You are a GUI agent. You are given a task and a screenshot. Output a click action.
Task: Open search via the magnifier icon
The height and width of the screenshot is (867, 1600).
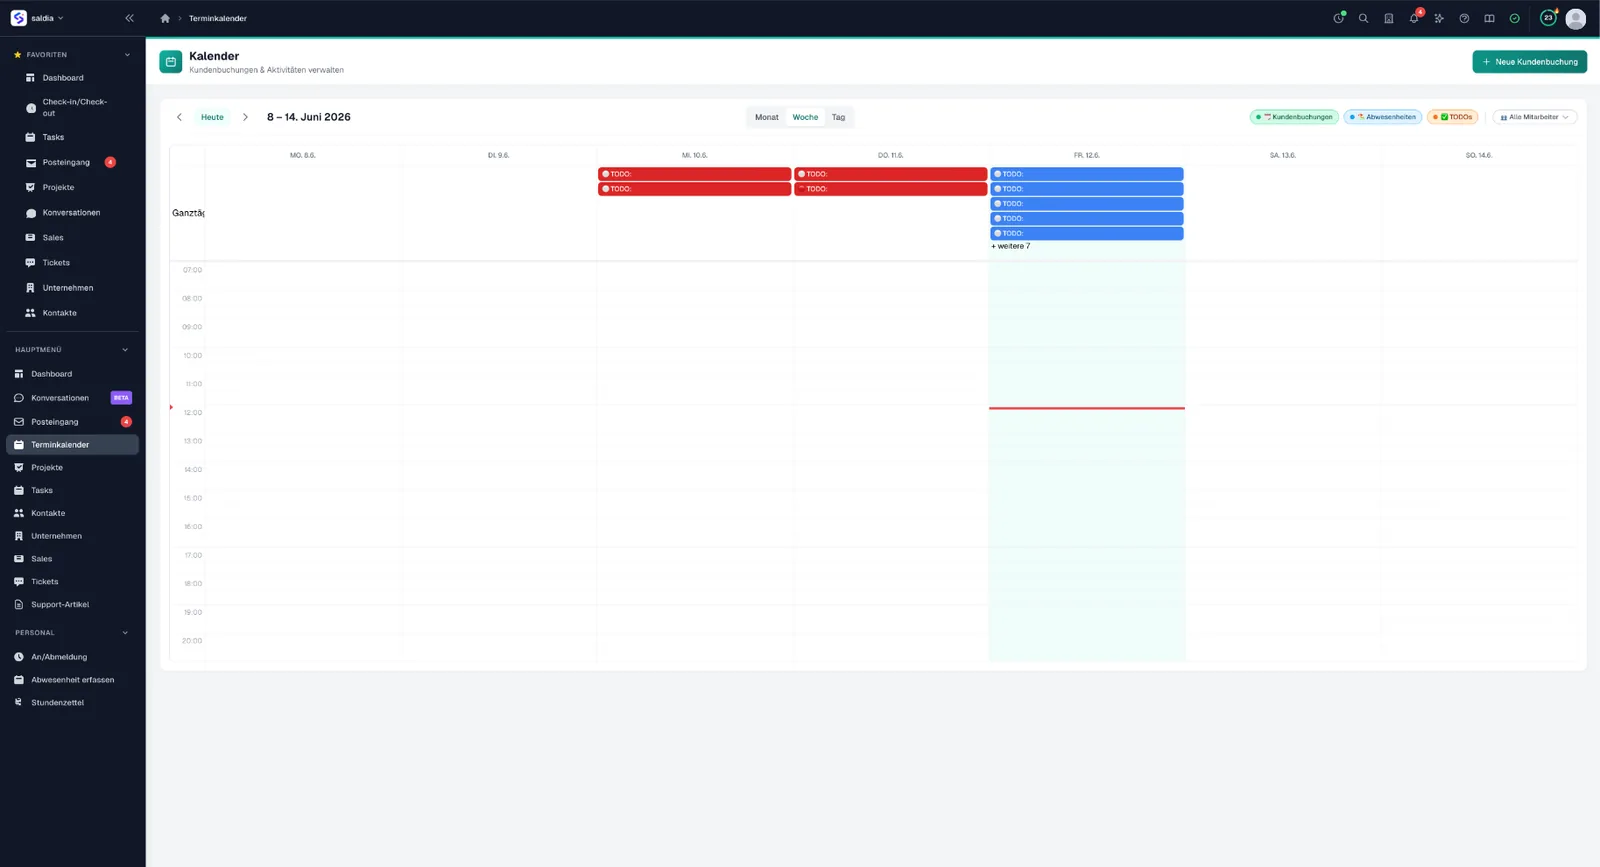(1363, 18)
